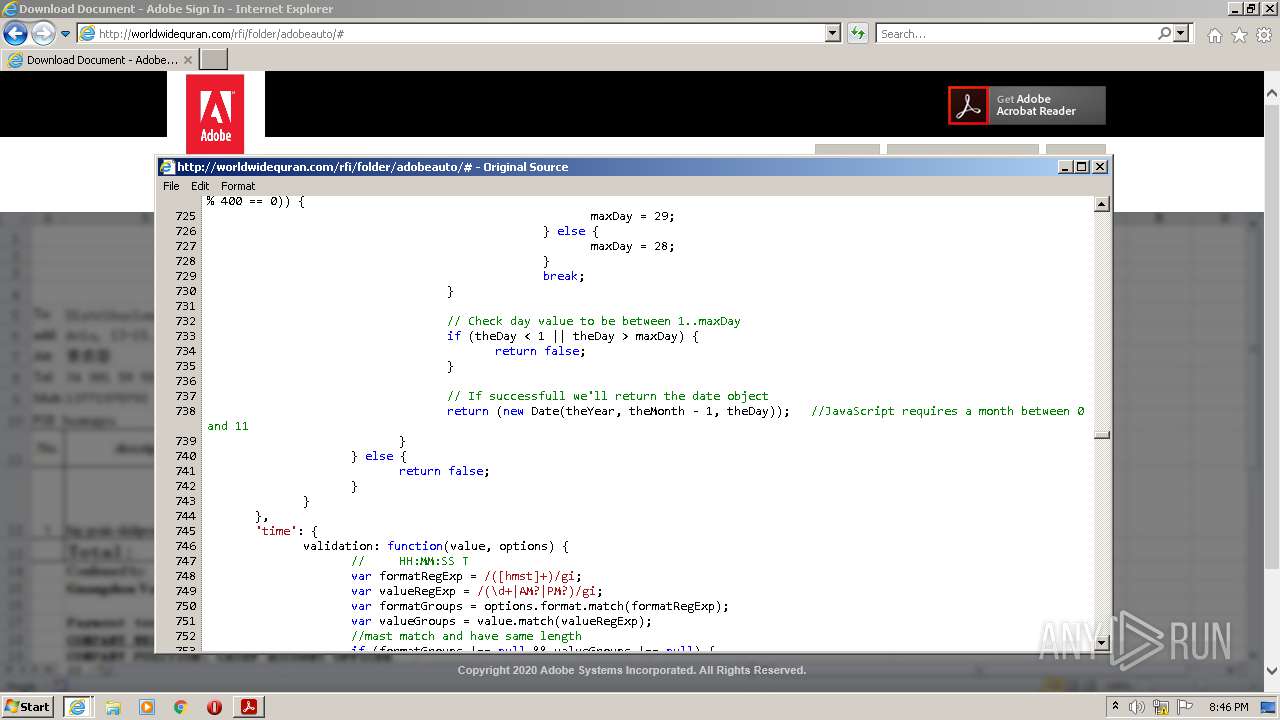Click the "'time': {" code line
Screen dimensions: 1280x720
(x=286, y=531)
